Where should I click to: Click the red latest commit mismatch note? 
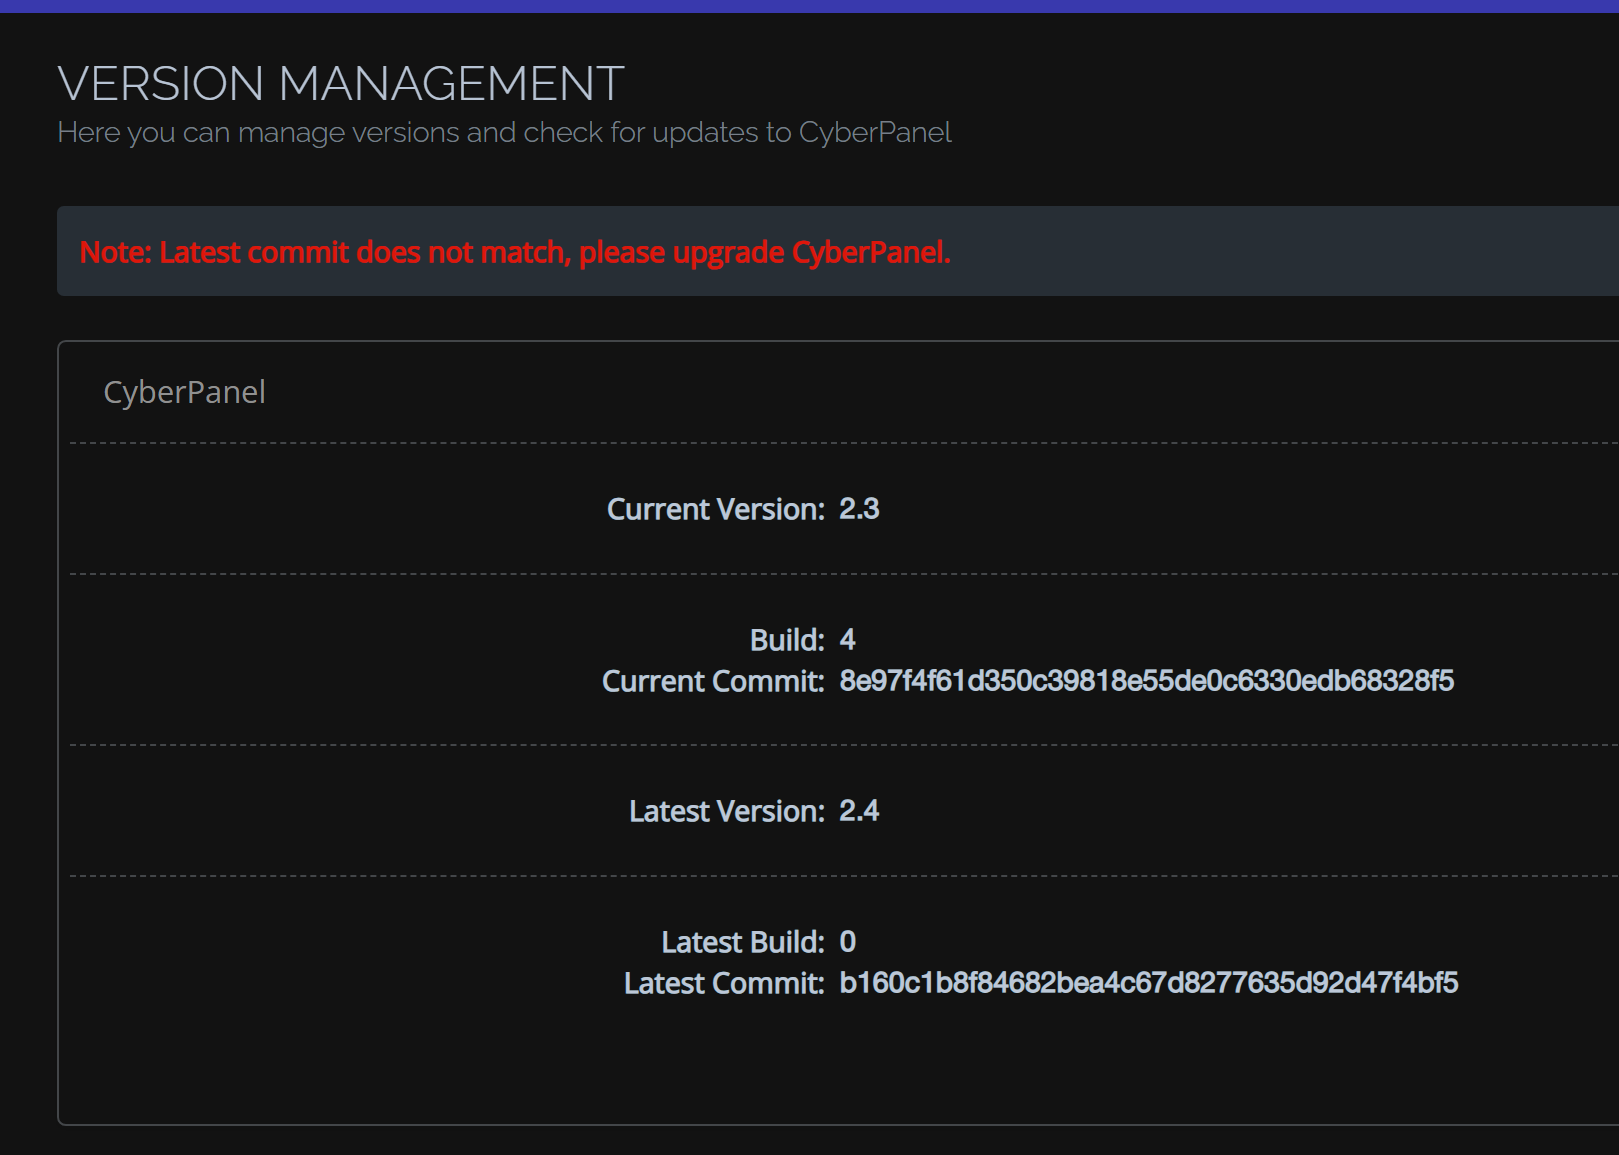[x=515, y=252]
